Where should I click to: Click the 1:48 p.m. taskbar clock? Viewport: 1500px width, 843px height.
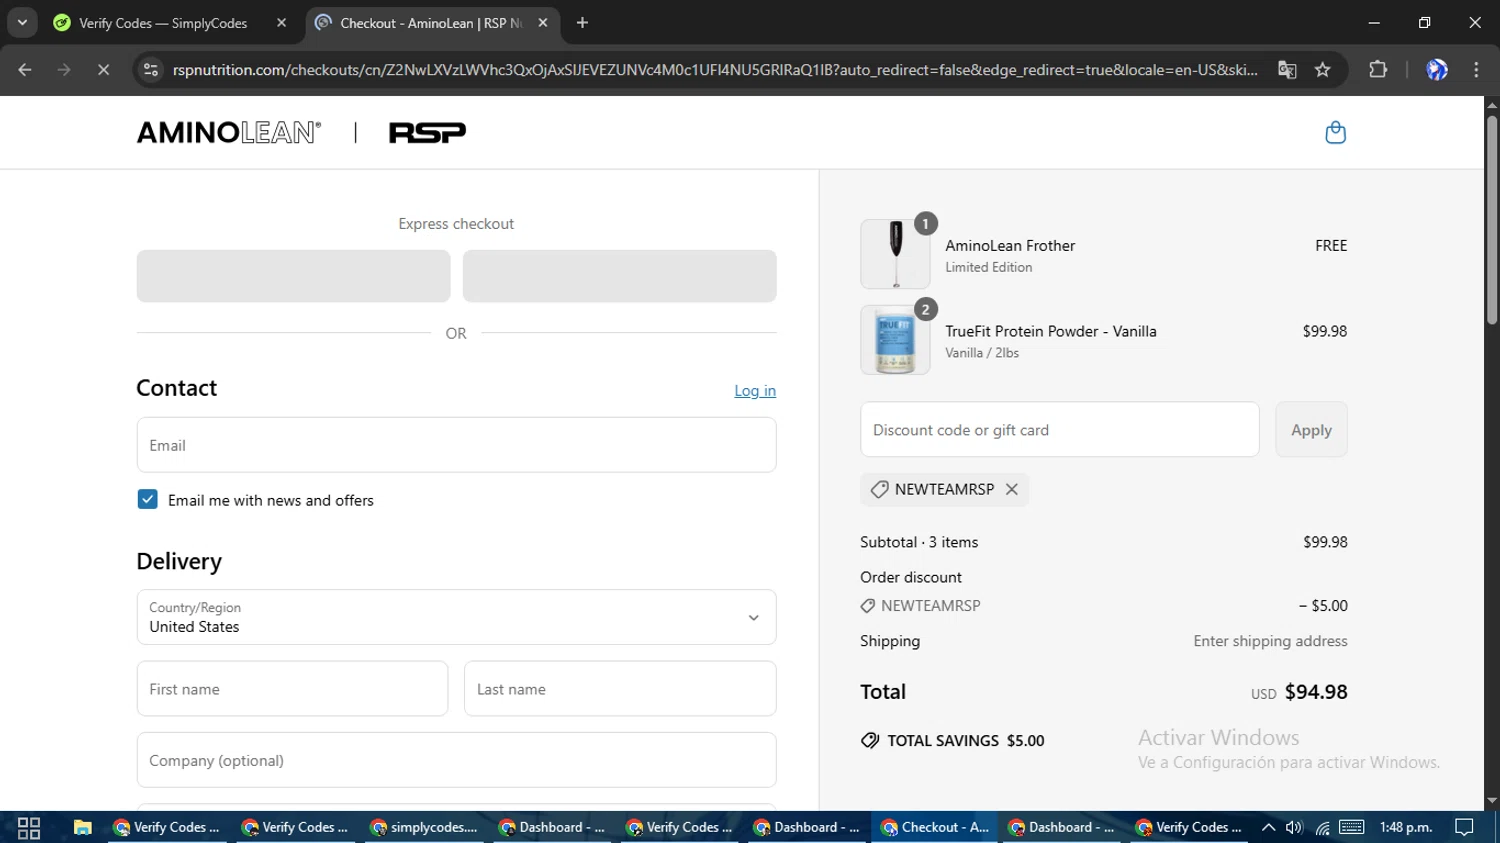(x=1406, y=827)
